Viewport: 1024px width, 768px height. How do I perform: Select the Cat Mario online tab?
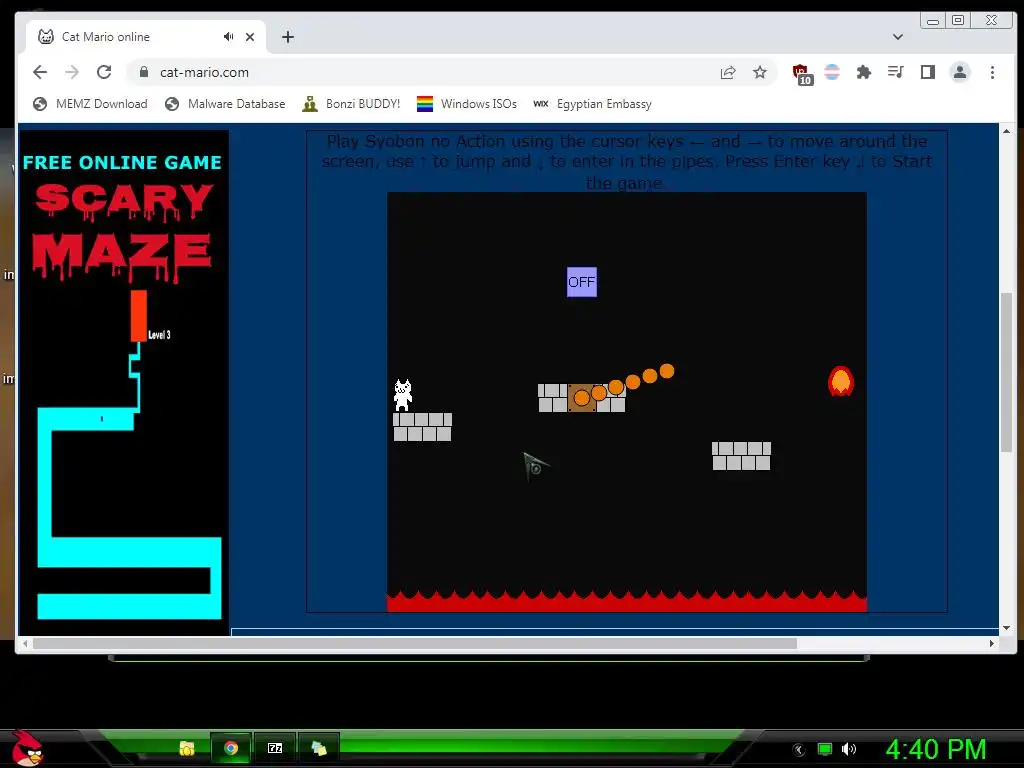pyautogui.click(x=146, y=37)
